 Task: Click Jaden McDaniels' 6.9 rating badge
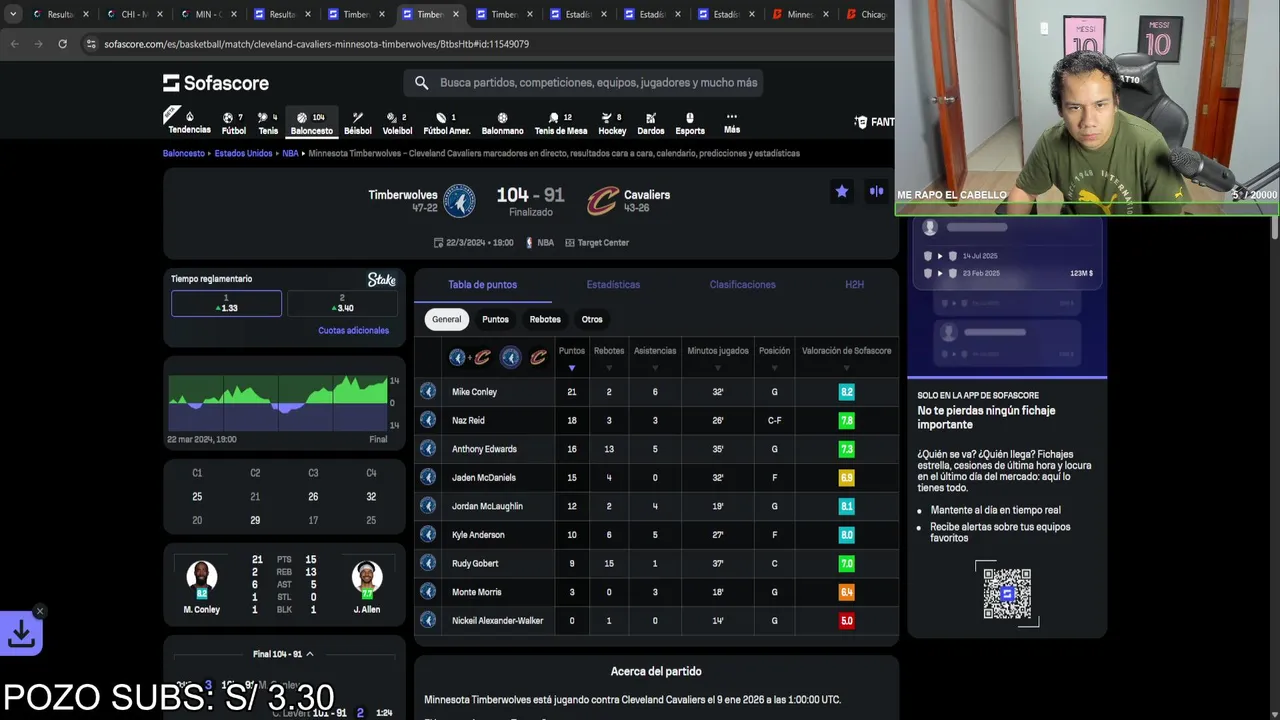pos(846,478)
